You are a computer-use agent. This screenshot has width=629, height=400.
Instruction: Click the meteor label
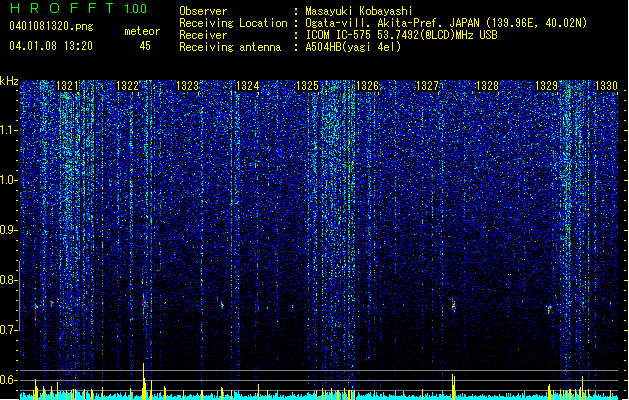pyautogui.click(x=142, y=31)
